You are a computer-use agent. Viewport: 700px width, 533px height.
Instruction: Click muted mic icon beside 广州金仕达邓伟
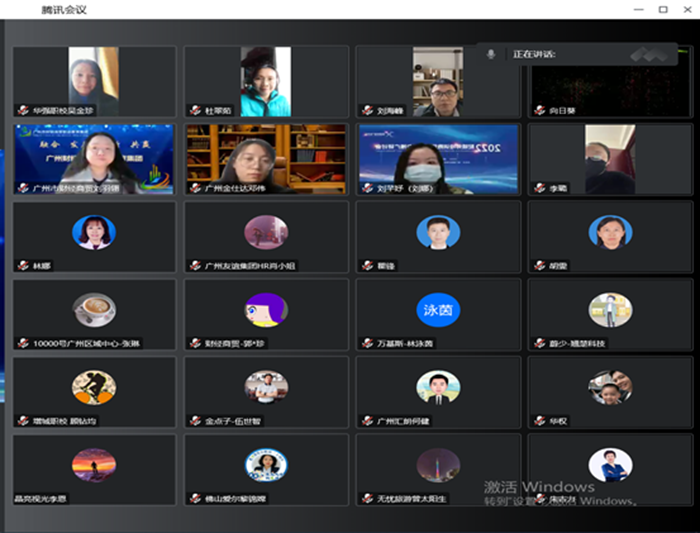tap(195, 188)
